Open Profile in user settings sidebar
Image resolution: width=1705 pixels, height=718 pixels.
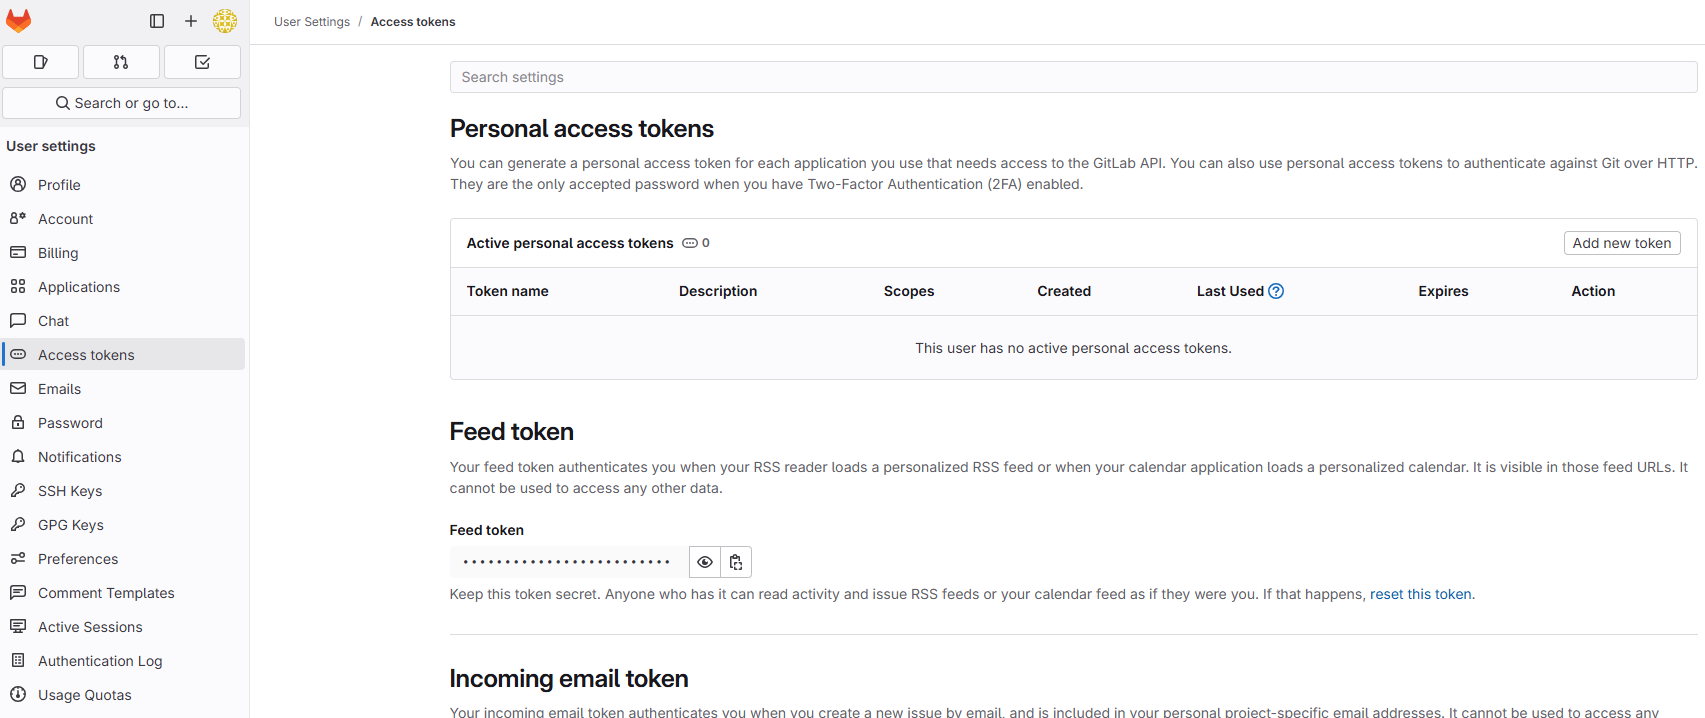(59, 185)
